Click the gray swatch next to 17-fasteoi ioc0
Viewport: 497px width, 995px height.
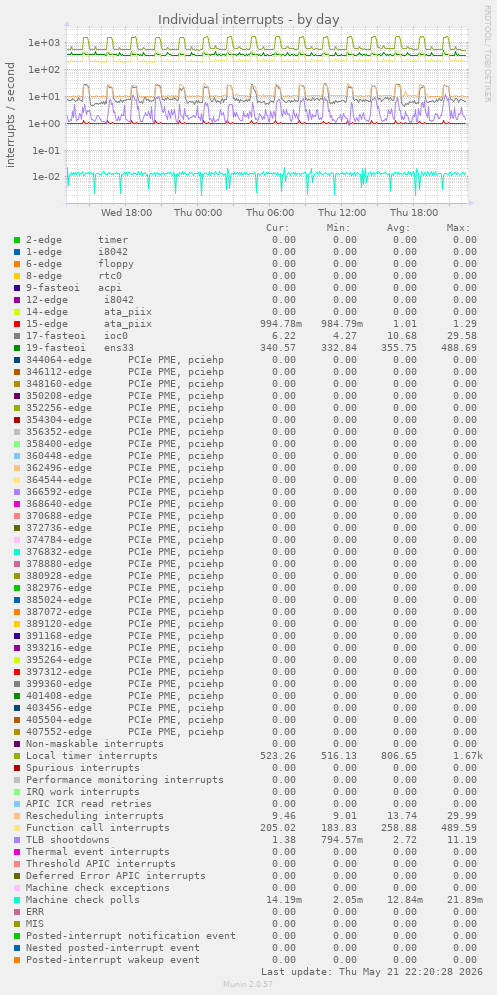[x=17, y=336]
